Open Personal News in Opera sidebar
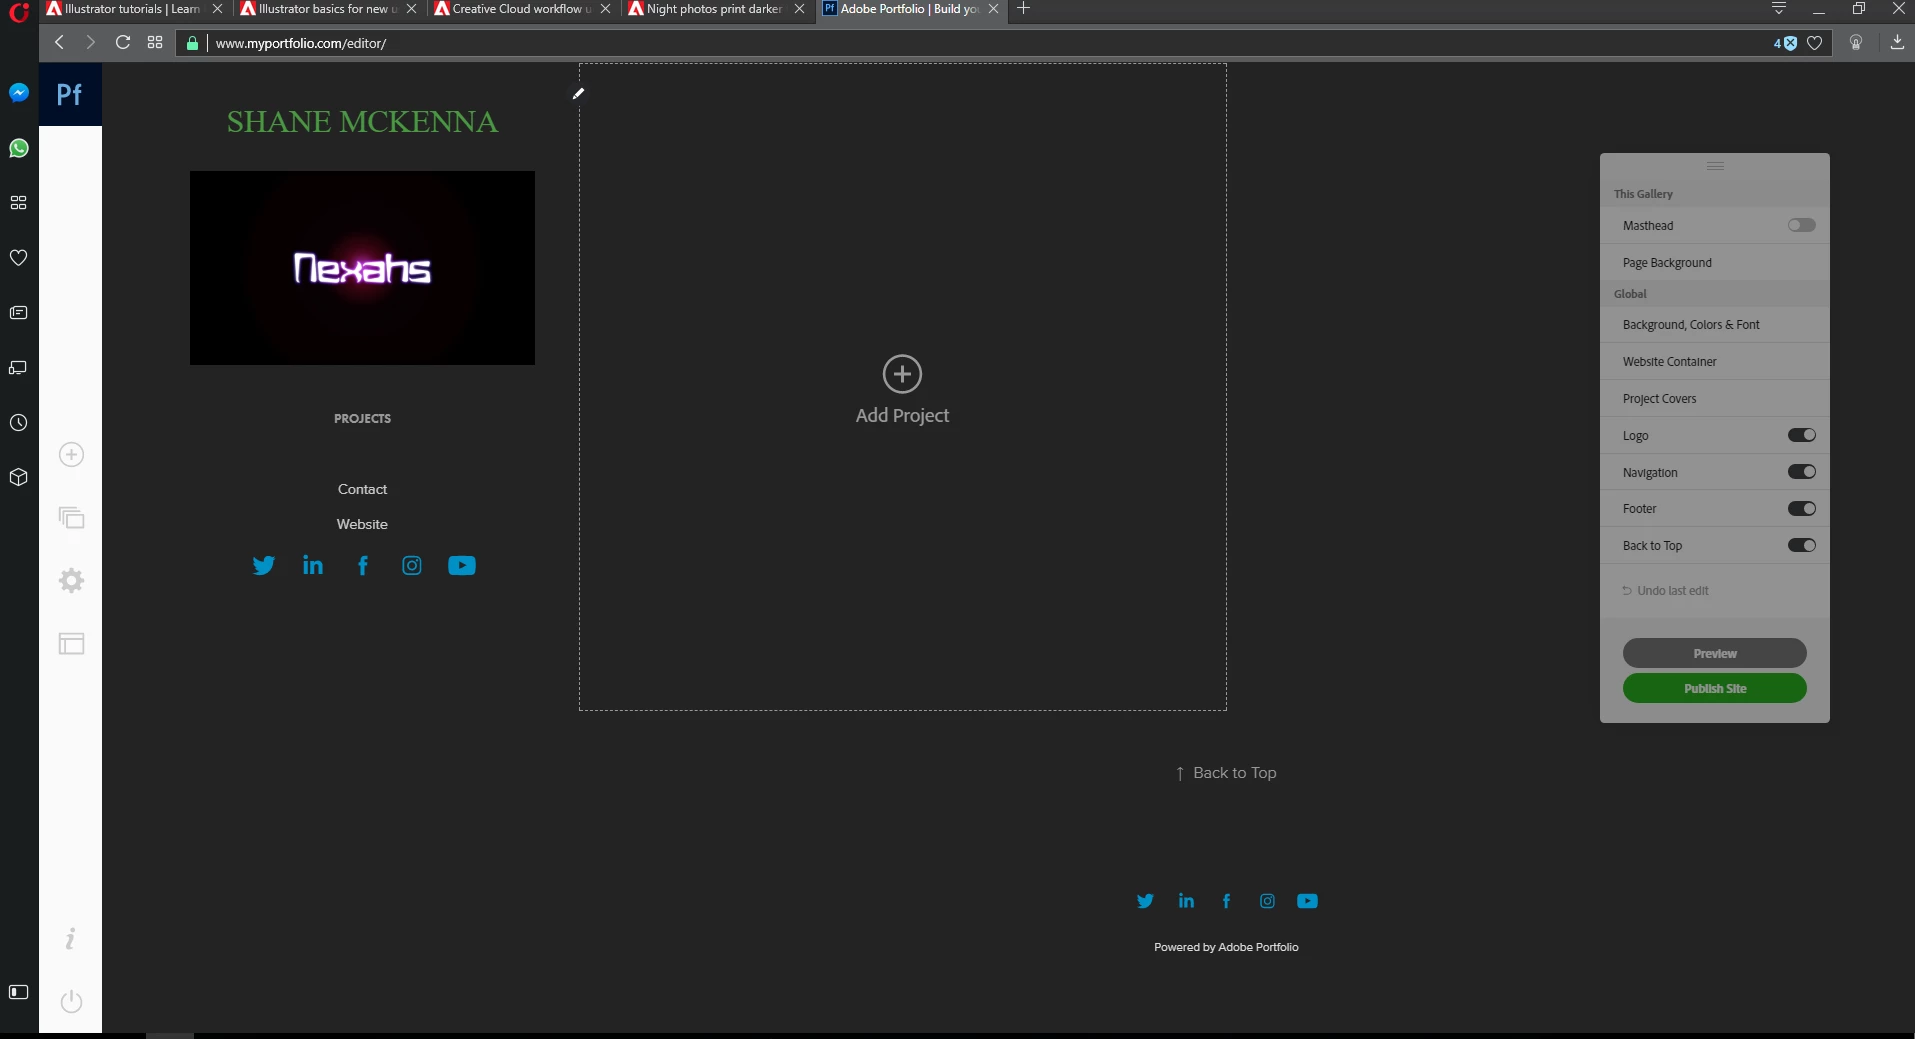1915x1039 pixels. (x=18, y=313)
